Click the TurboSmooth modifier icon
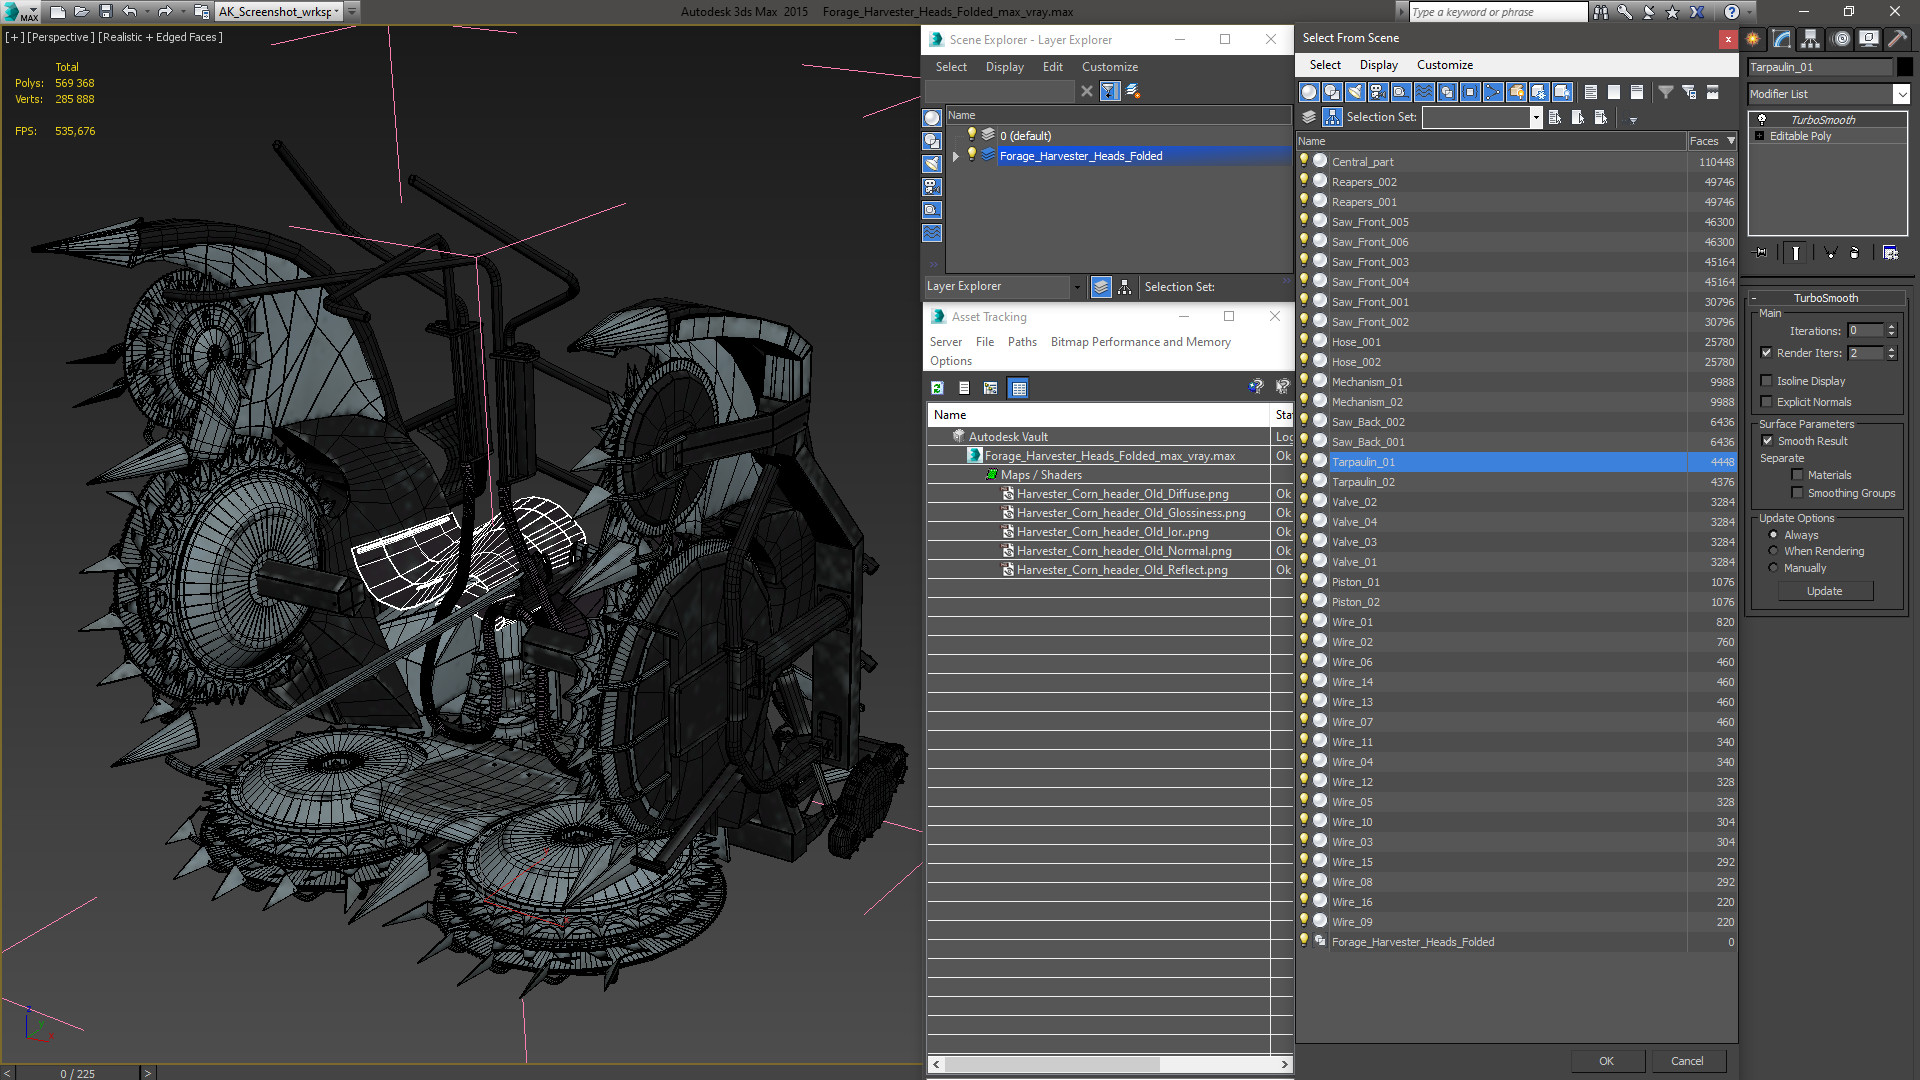Viewport: 1920px width, 1080px height. 1764,119
